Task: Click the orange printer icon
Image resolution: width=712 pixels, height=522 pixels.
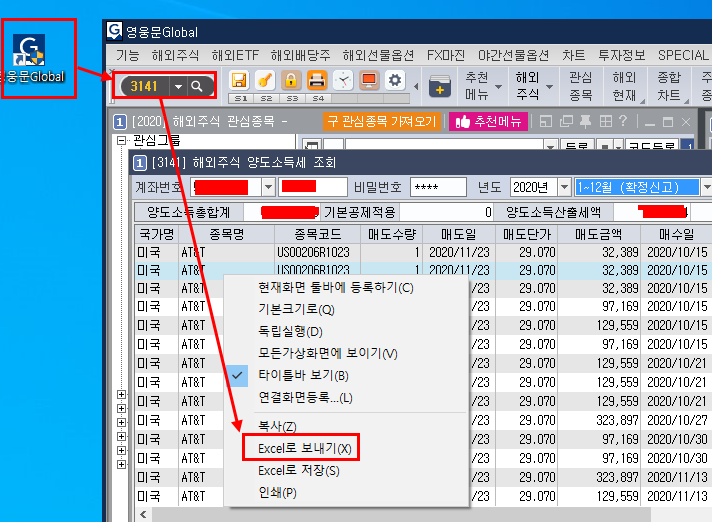Action: click(316, 81)
